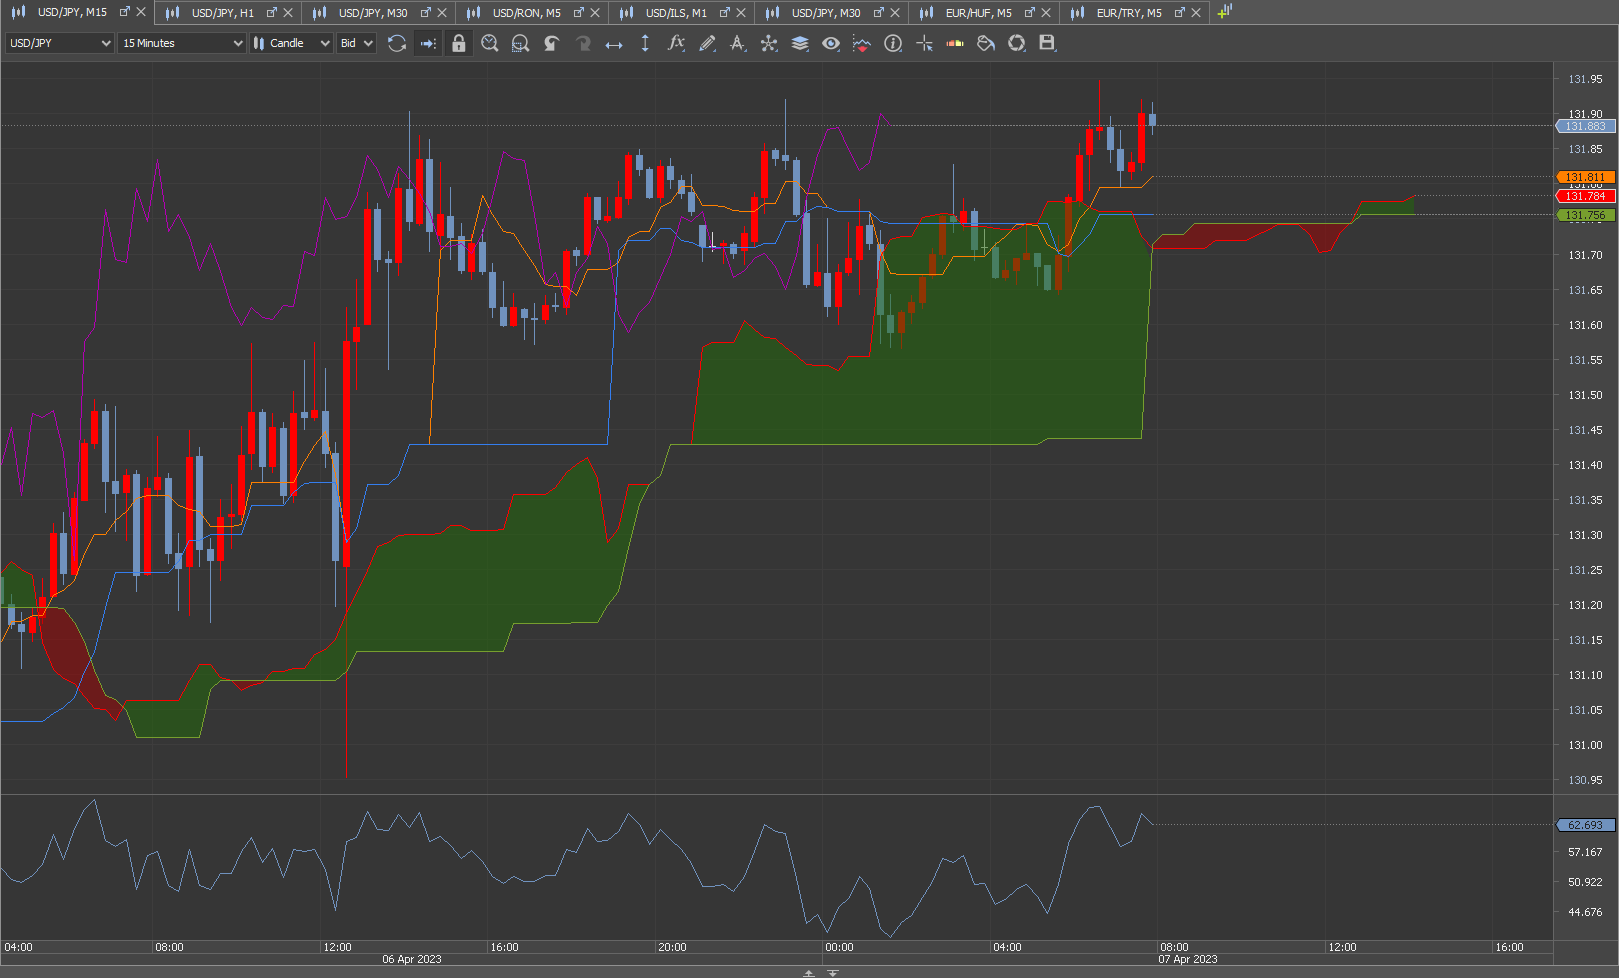
Task: Click the save floppy disk icon
Action: coord(1047,43)
